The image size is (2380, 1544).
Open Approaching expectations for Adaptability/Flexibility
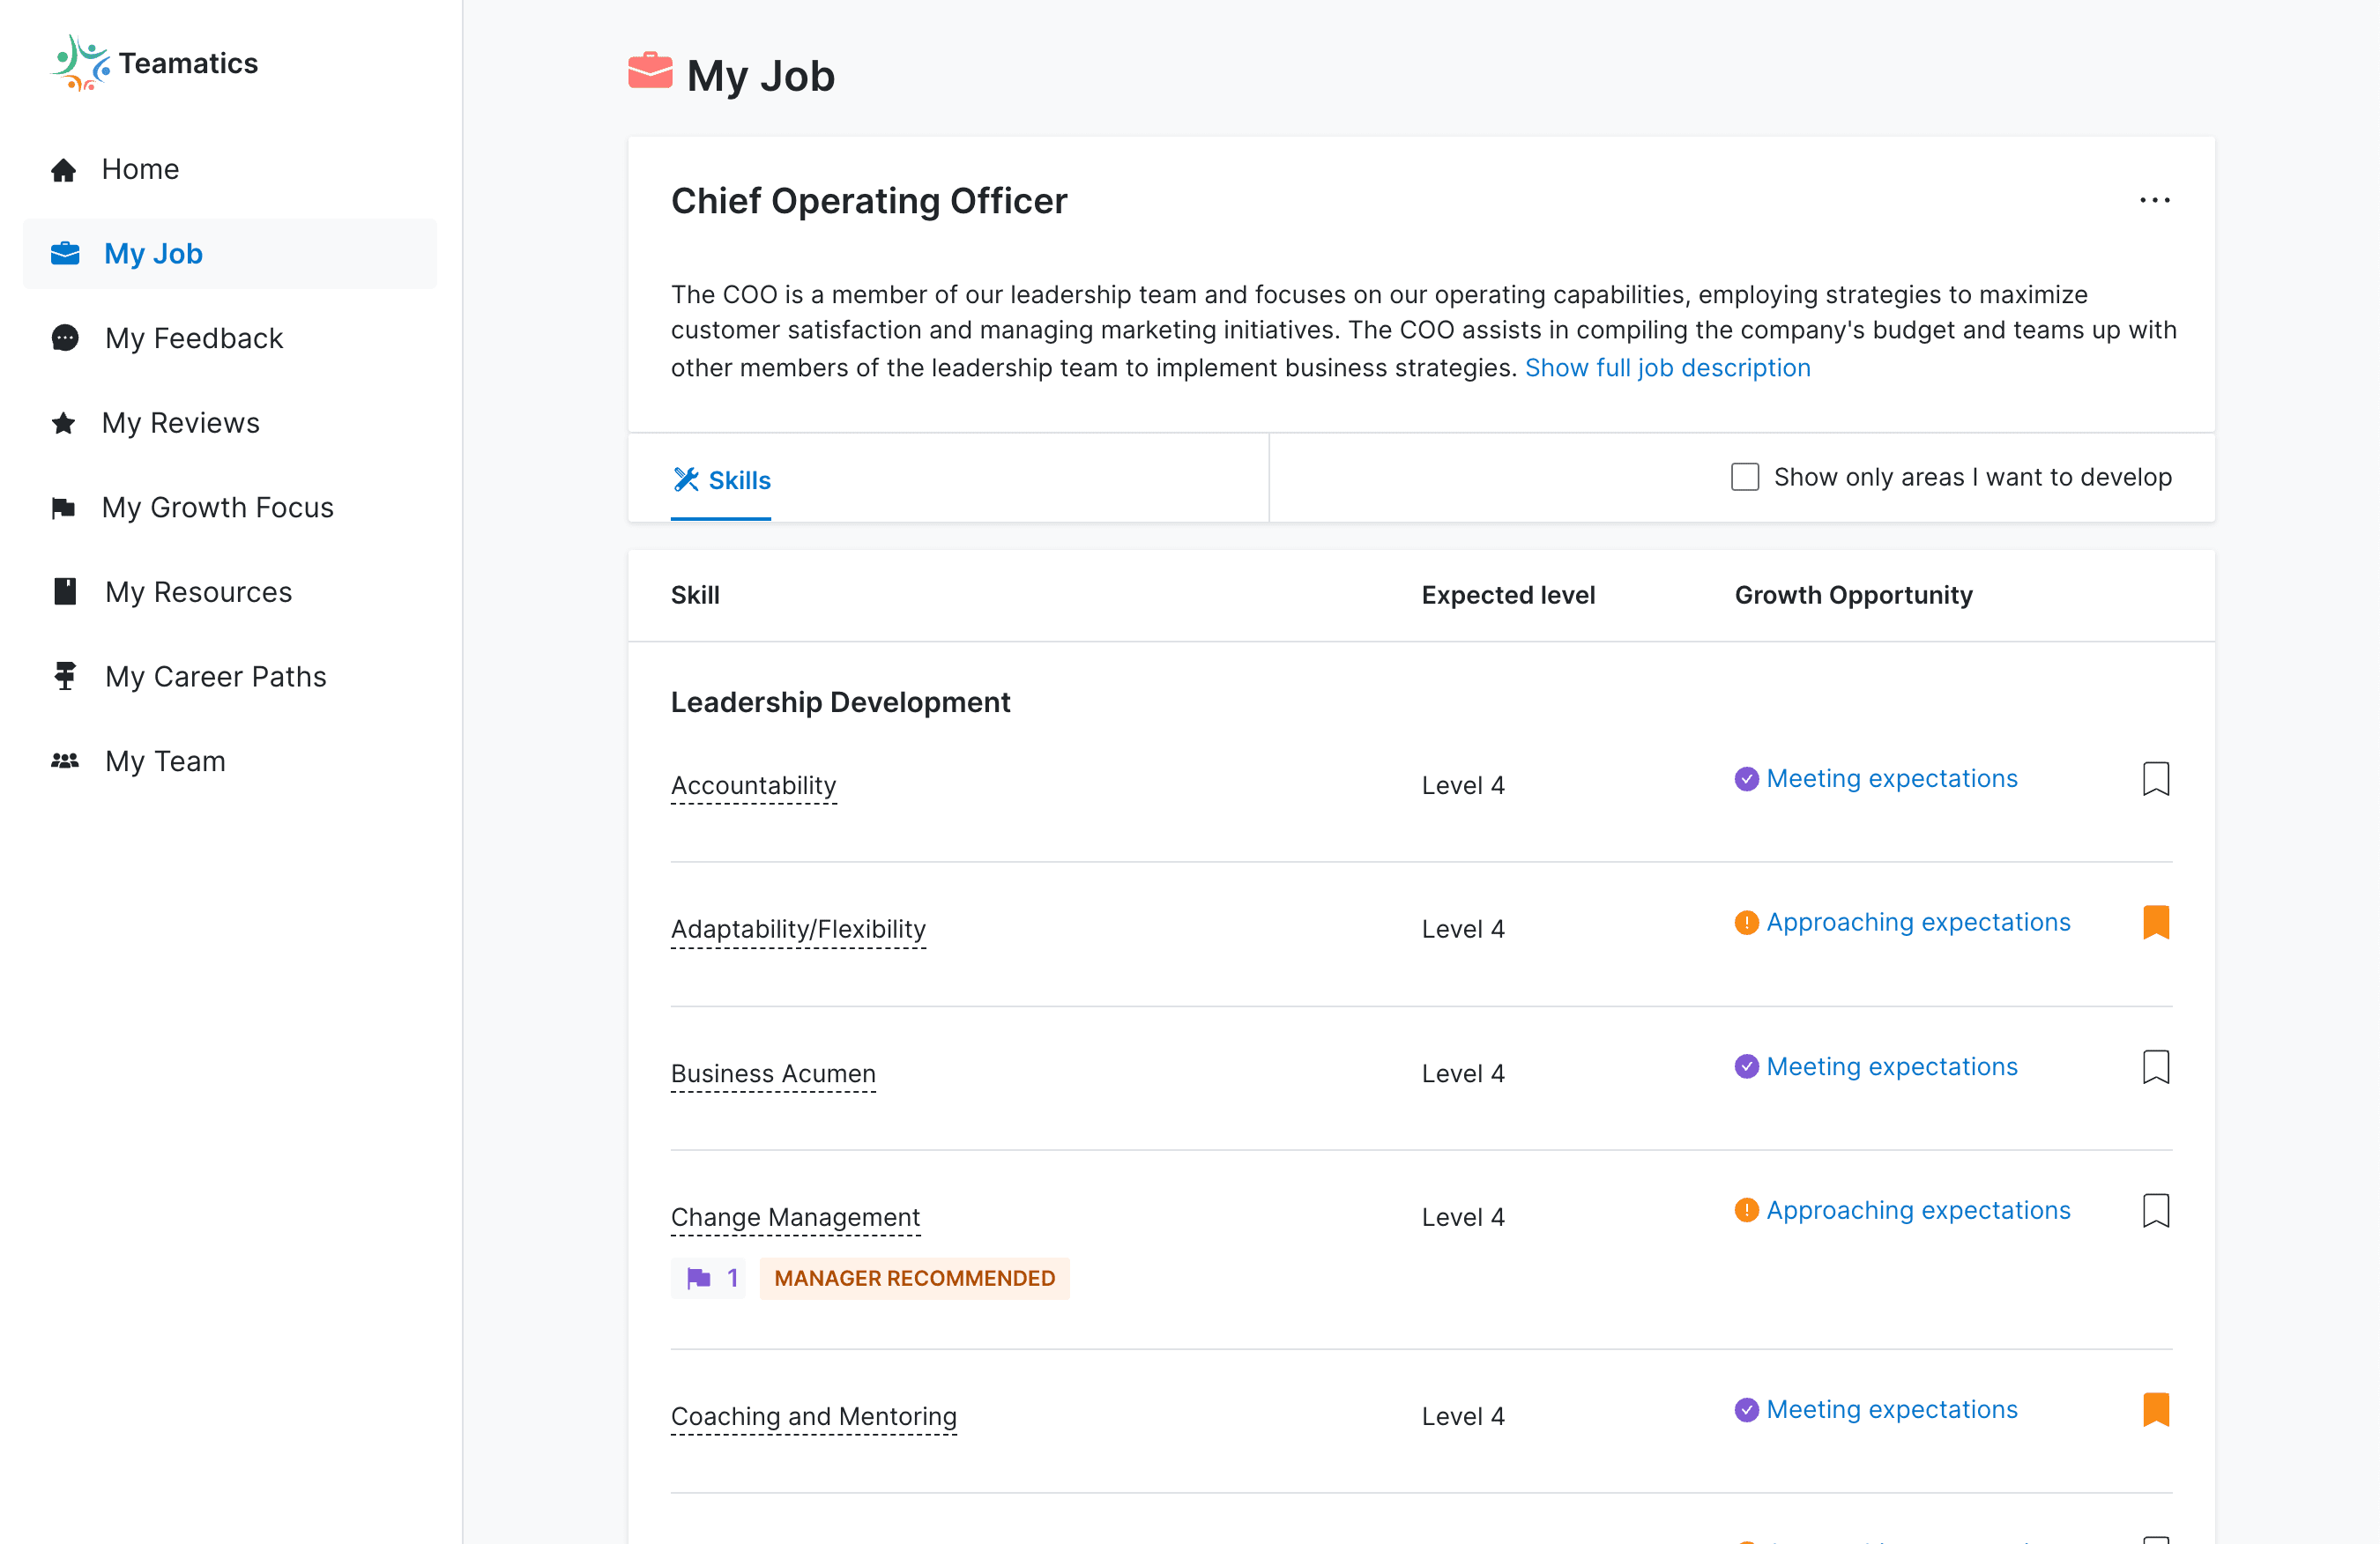(1917, 922)
